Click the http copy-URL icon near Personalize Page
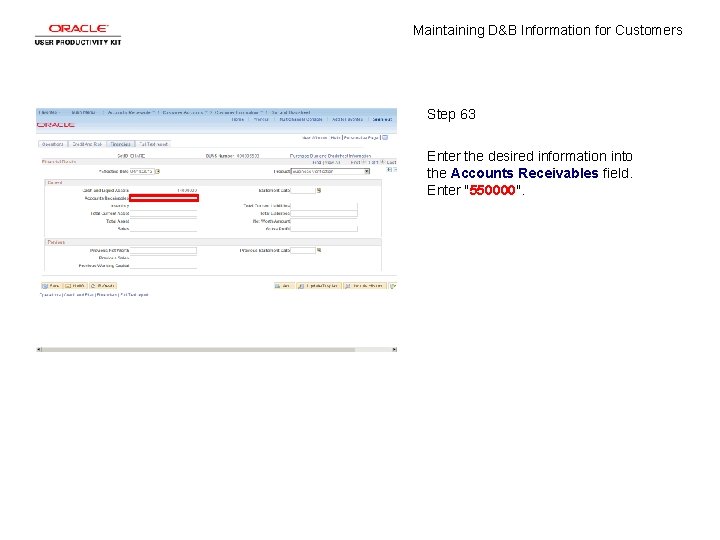720x540 pixels. pyautogui.click(x=385, y=137)
